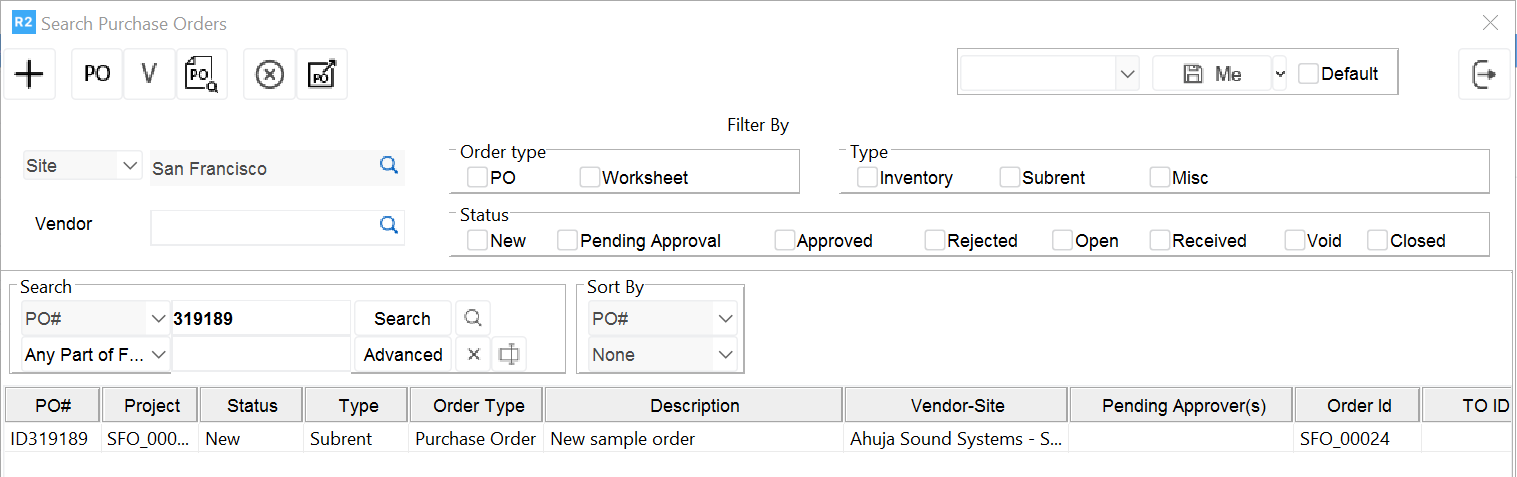Image resolution: width=1517 pixels, height=477 pixels.
Task: Click the Vendor lookup magnifier icon
Action: 389,225
